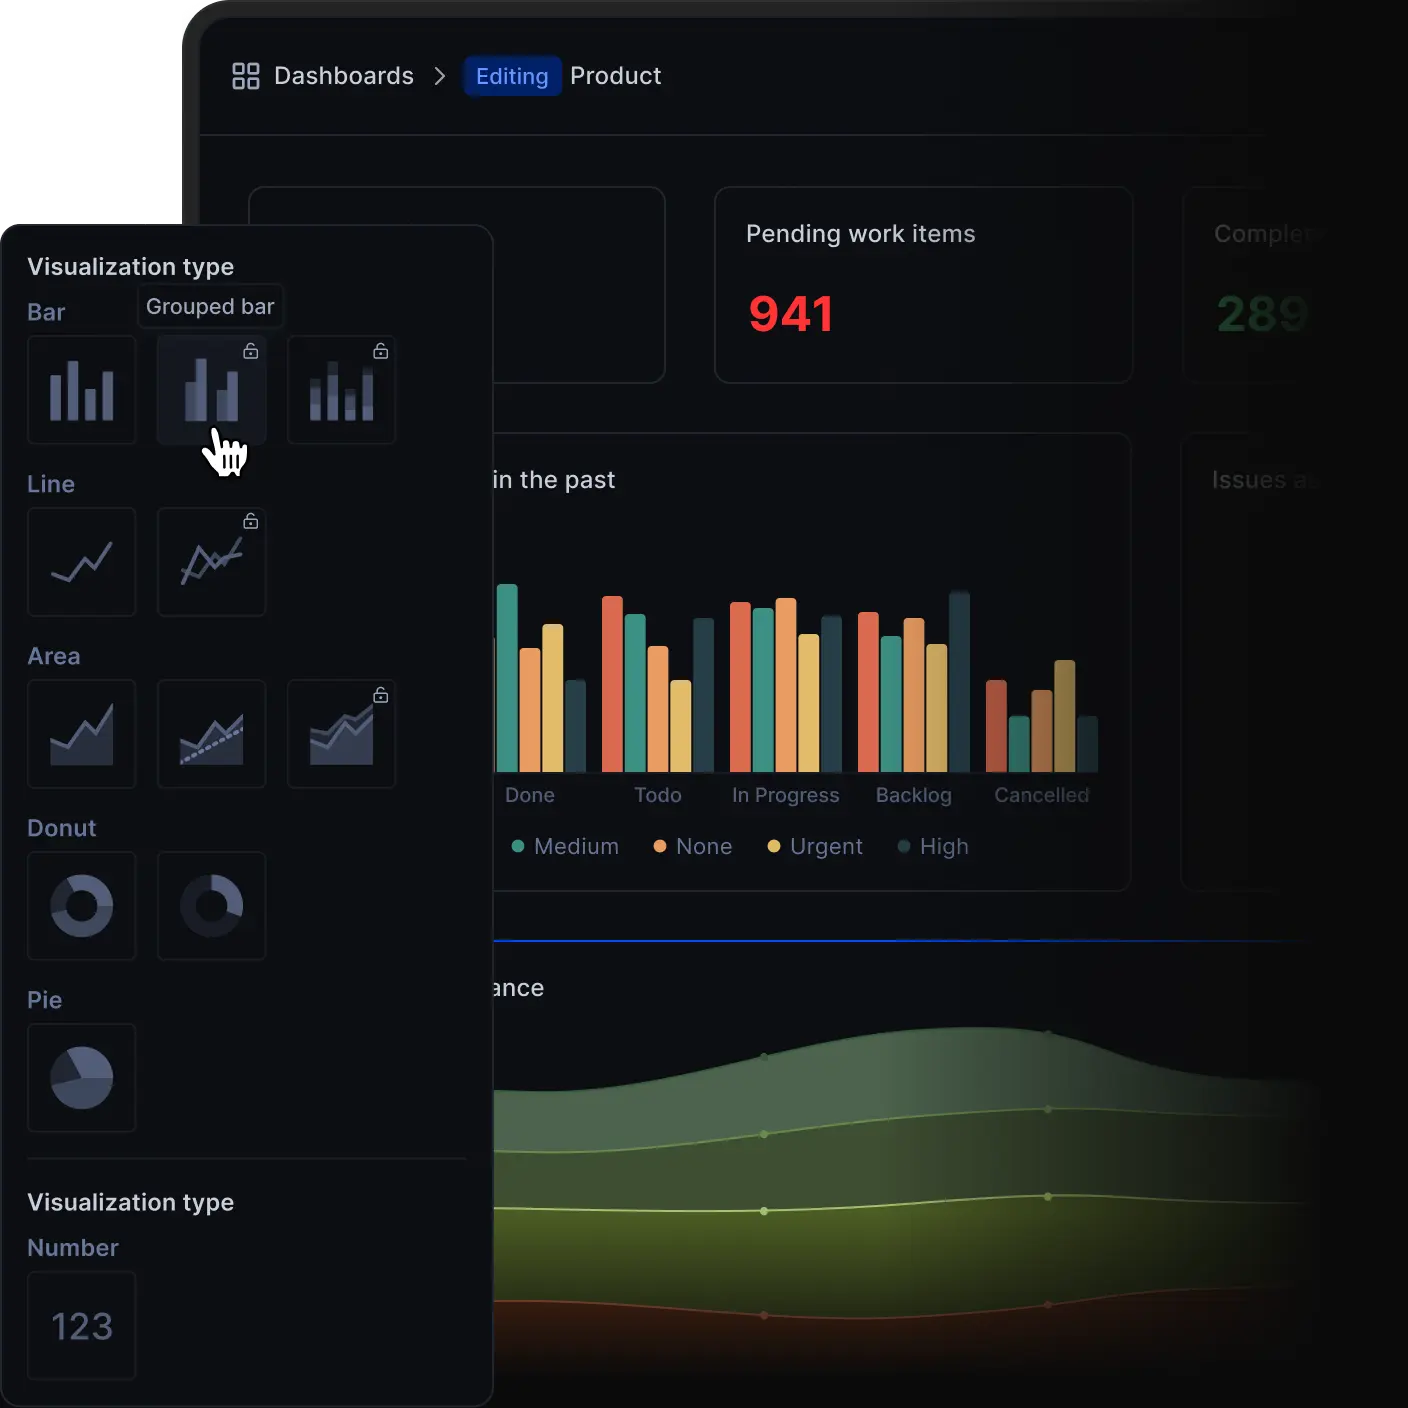Select the area chart with dashed line
Viewport: 1408px width, 1408px height.
pos(212,734)
